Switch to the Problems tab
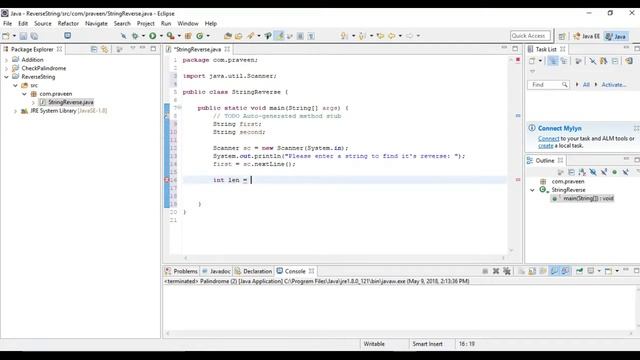 181,271
